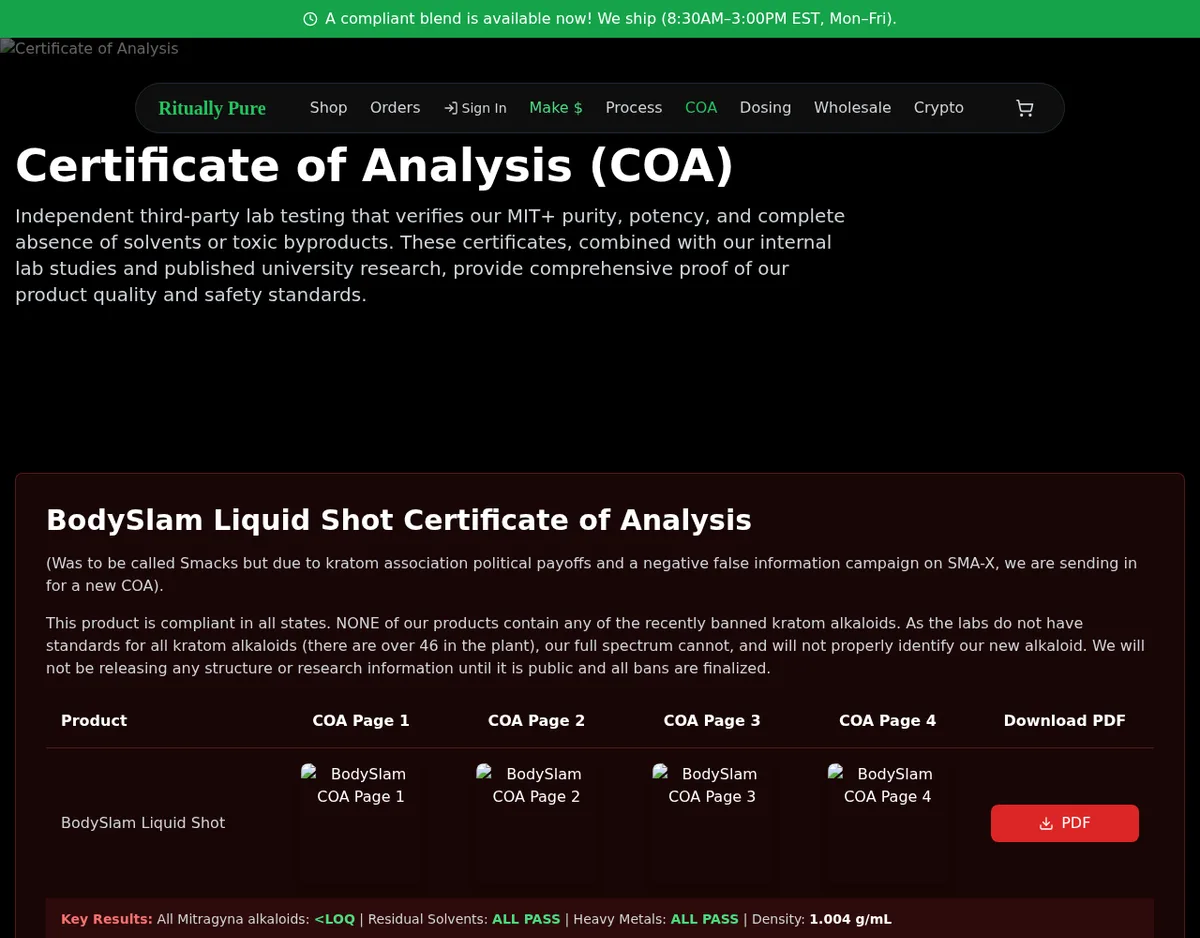Click the clock icon in the green banner
This screenshot has height=938, width=1200.
tap(310, 19)
